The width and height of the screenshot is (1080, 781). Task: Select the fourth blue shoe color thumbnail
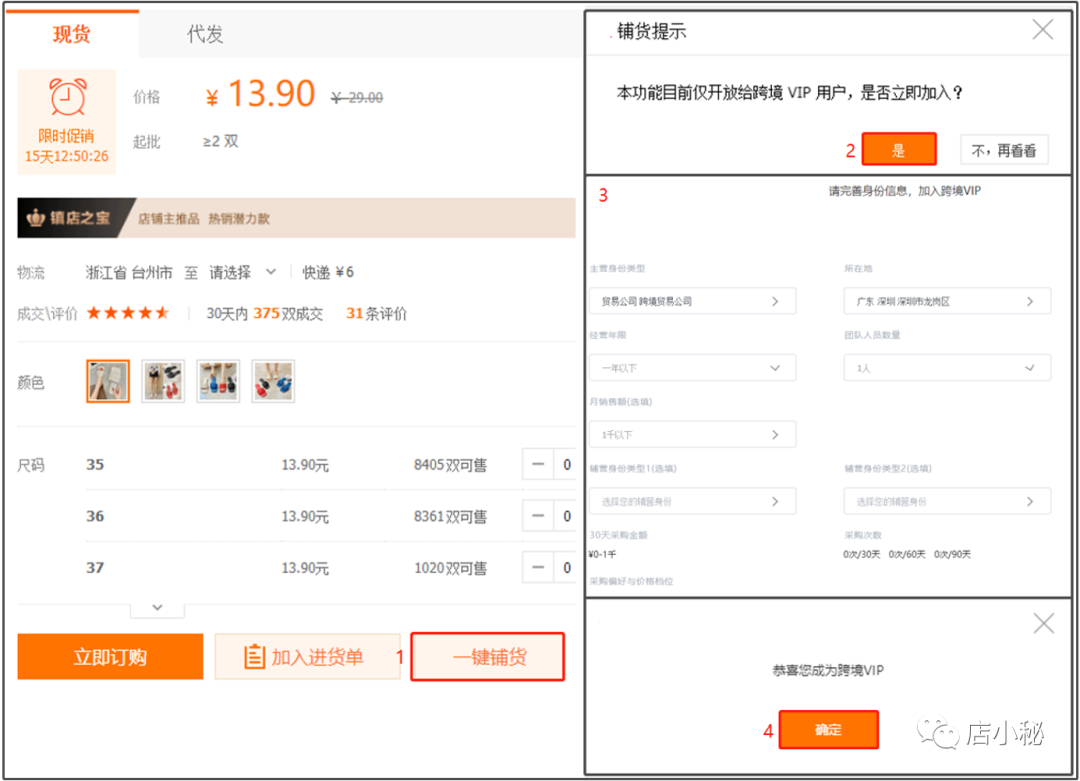[273, 381]
